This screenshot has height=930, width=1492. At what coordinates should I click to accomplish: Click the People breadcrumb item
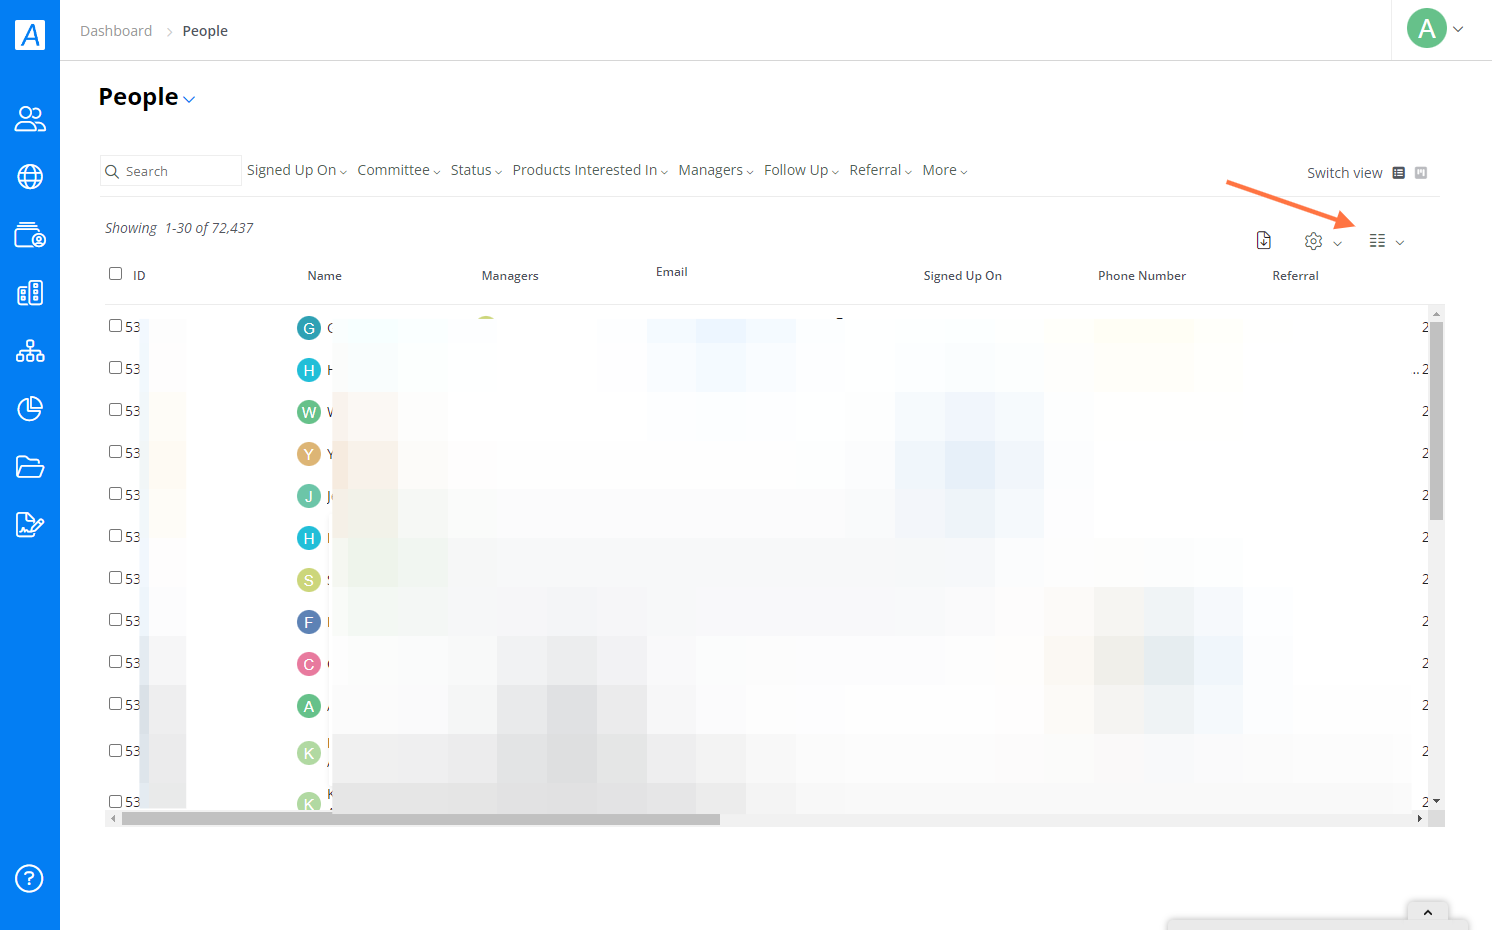tap(205, 31)
